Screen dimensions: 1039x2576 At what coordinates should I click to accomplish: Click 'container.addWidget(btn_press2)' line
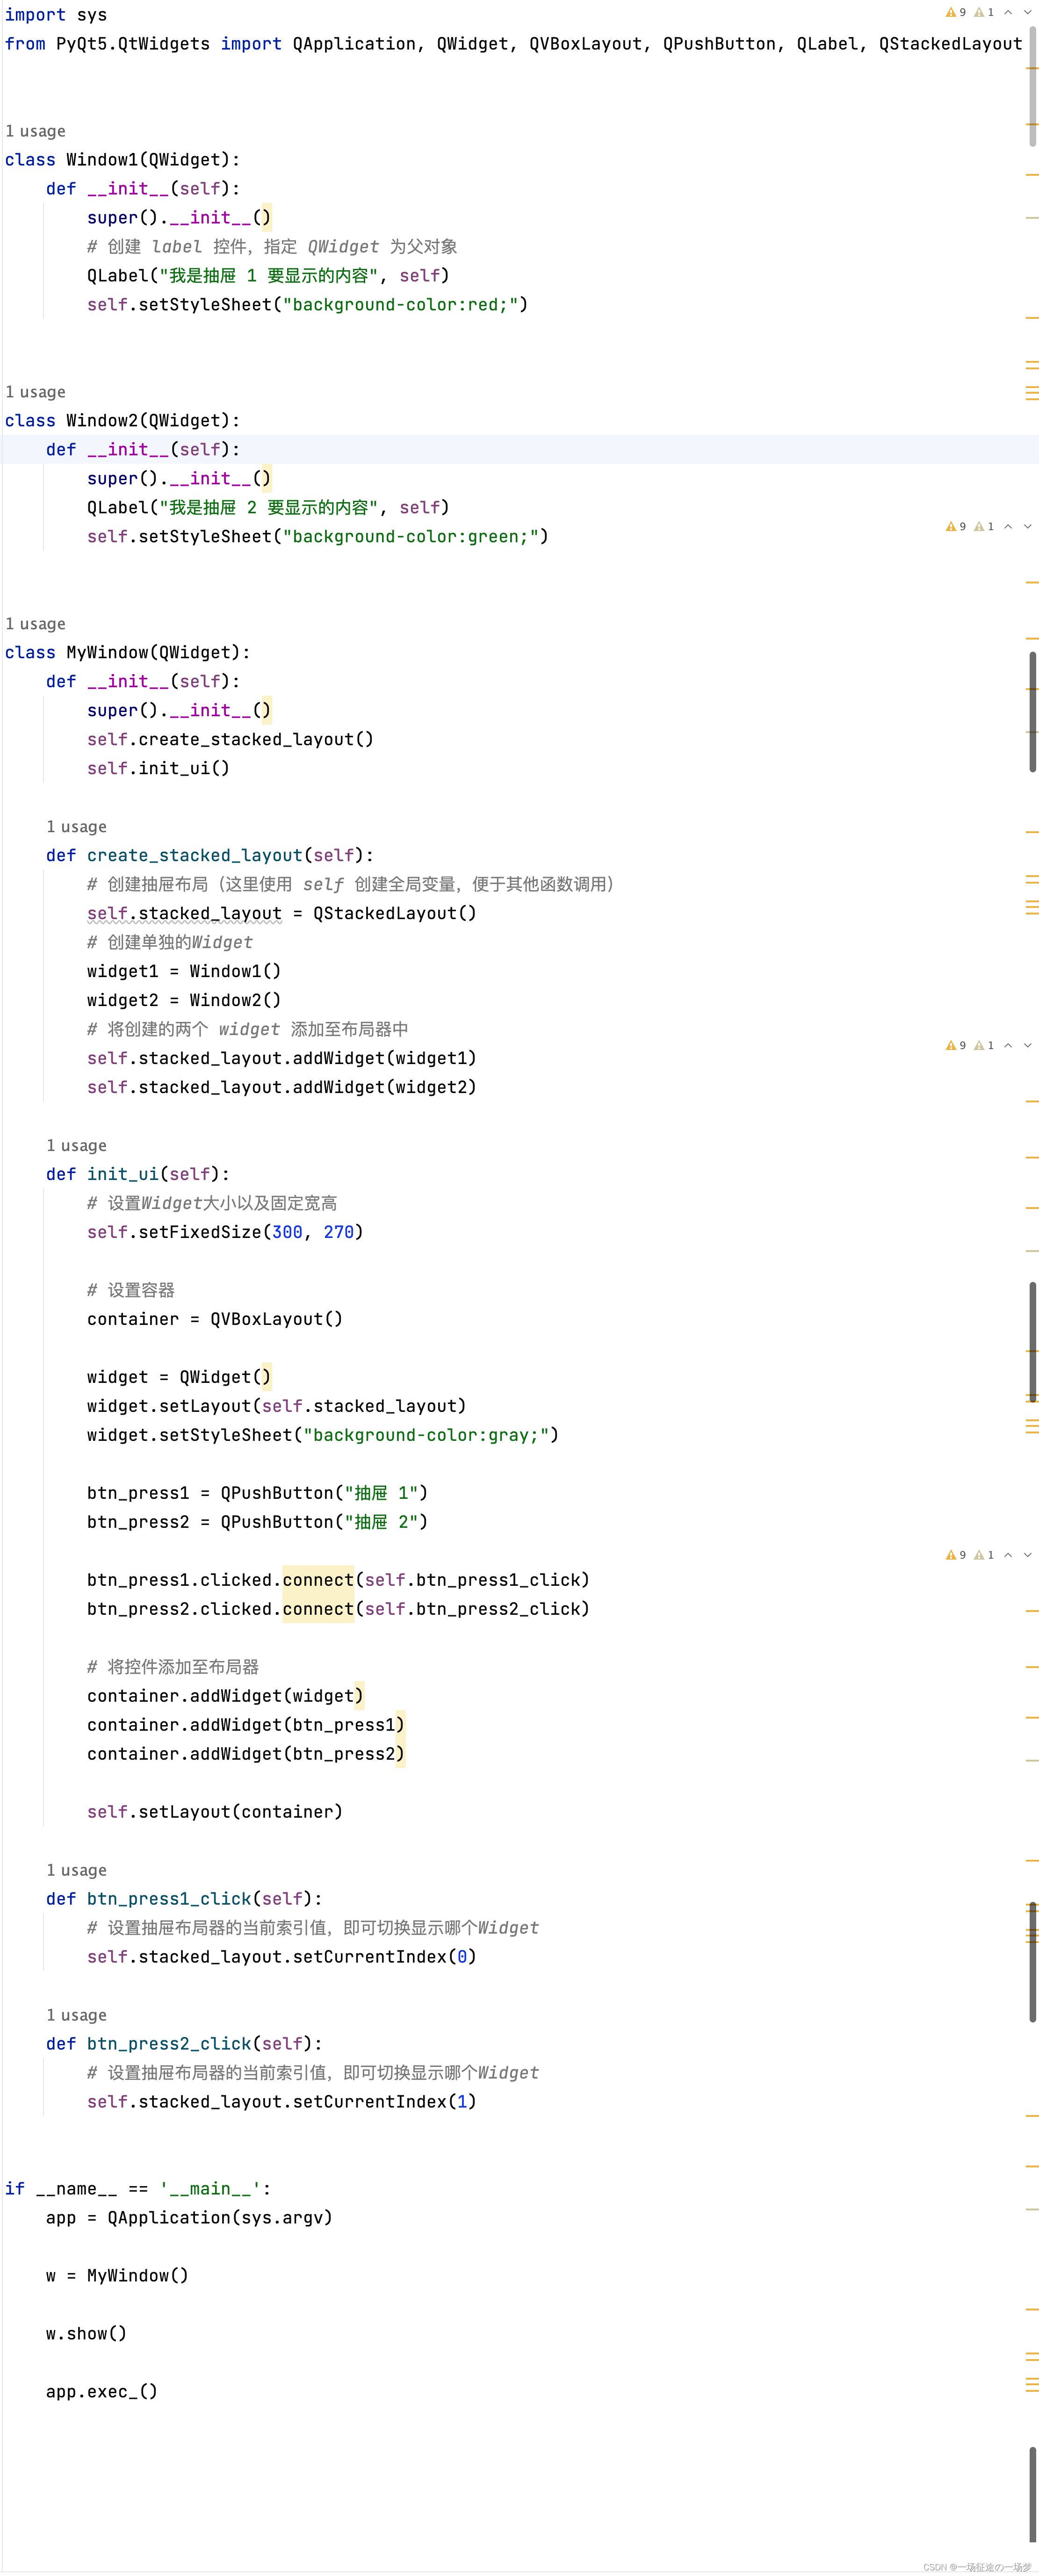click(x=246, y=1755)
